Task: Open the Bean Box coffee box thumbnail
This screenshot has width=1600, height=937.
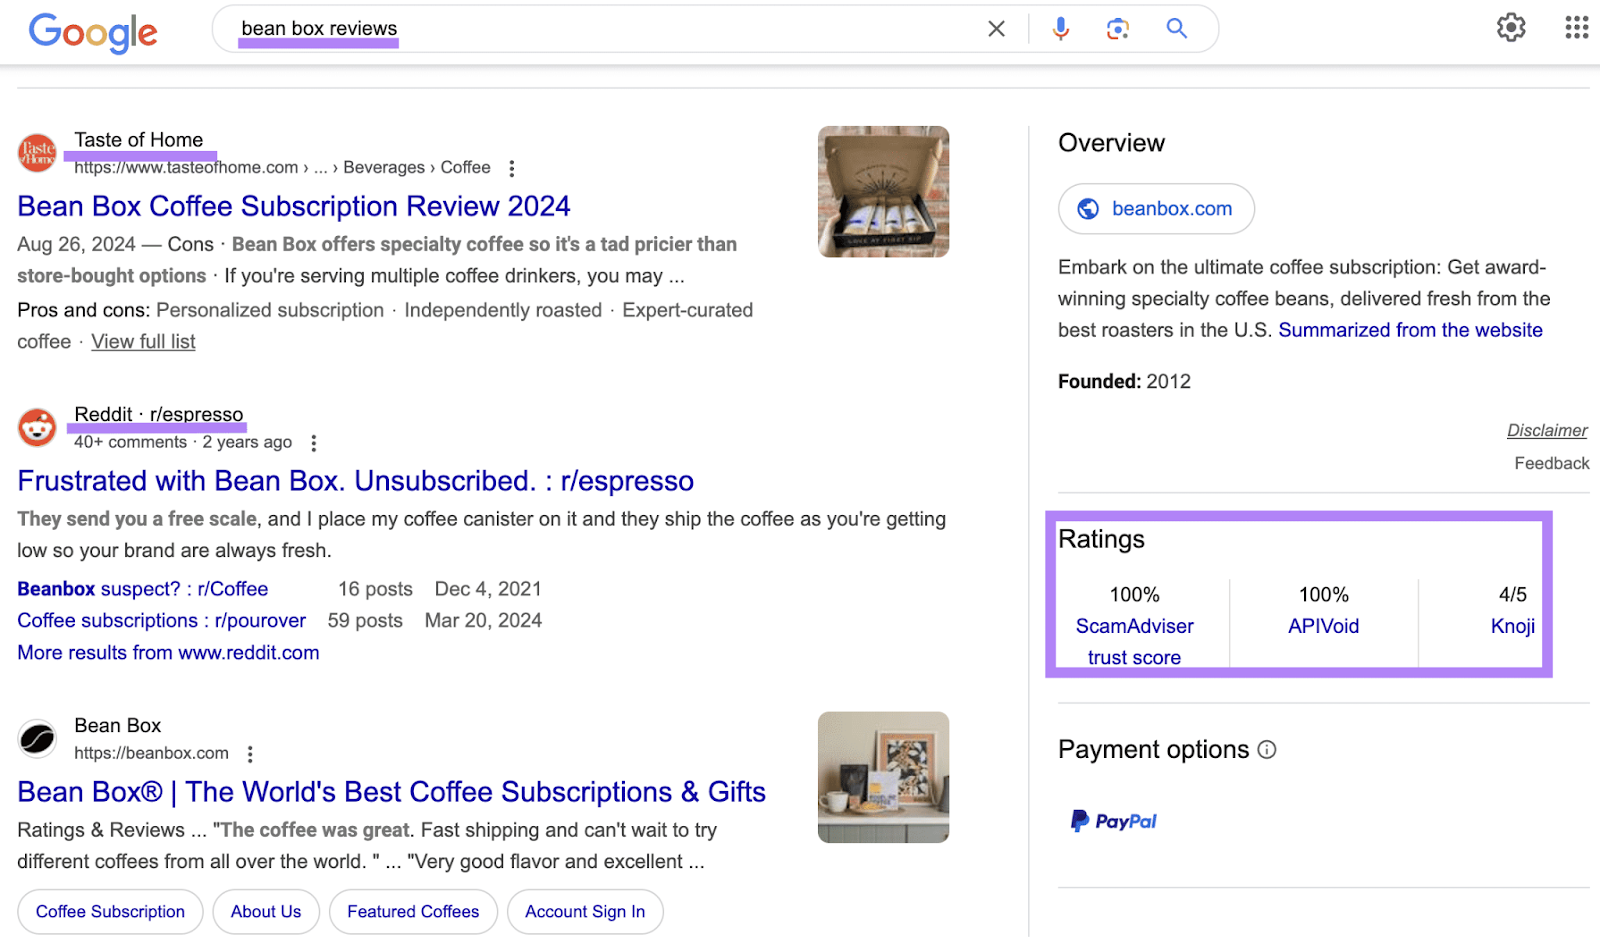Action: pyautogui.click(x=883, y=191)
